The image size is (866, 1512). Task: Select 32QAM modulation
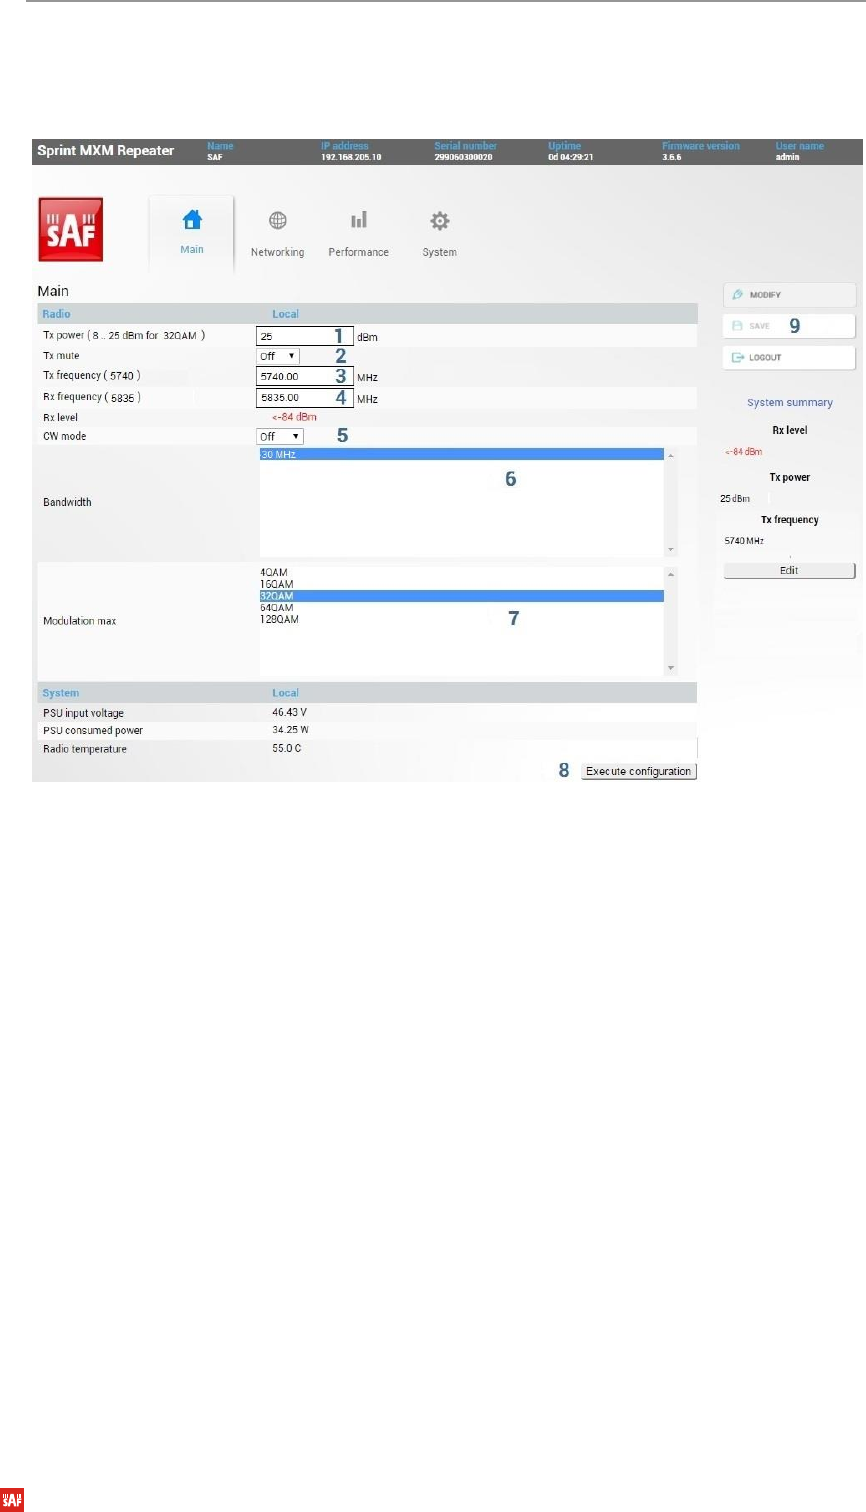tap(462, 596)
